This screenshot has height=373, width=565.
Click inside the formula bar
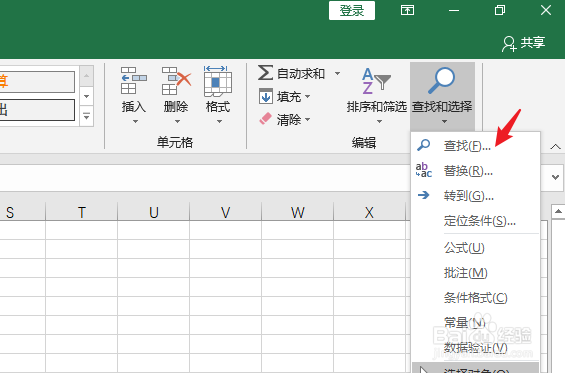coord(205,178)
